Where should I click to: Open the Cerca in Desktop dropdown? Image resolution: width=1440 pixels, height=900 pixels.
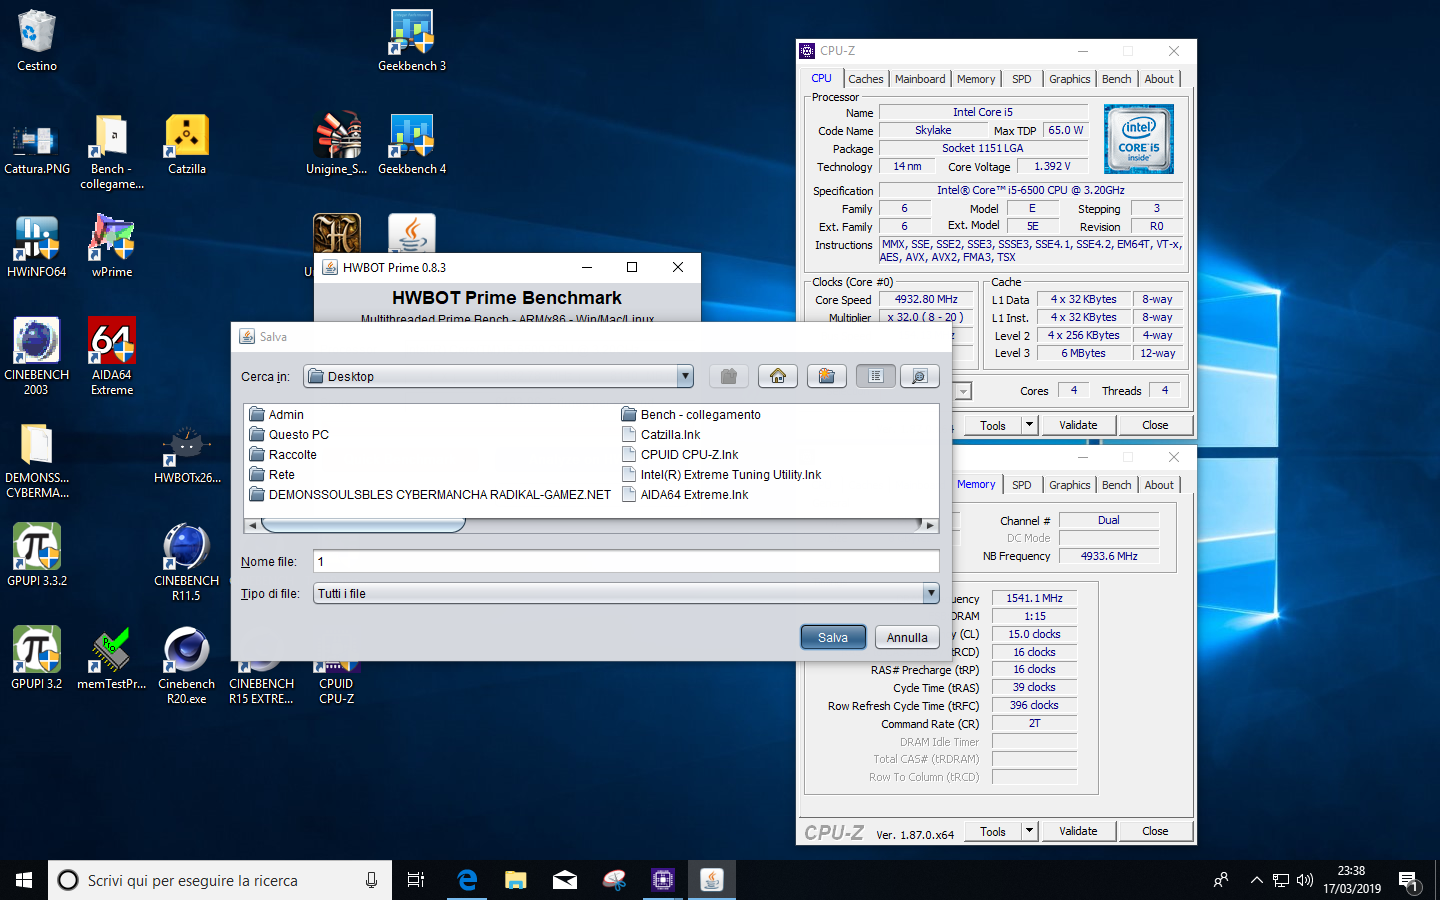(x=685, y=376)
